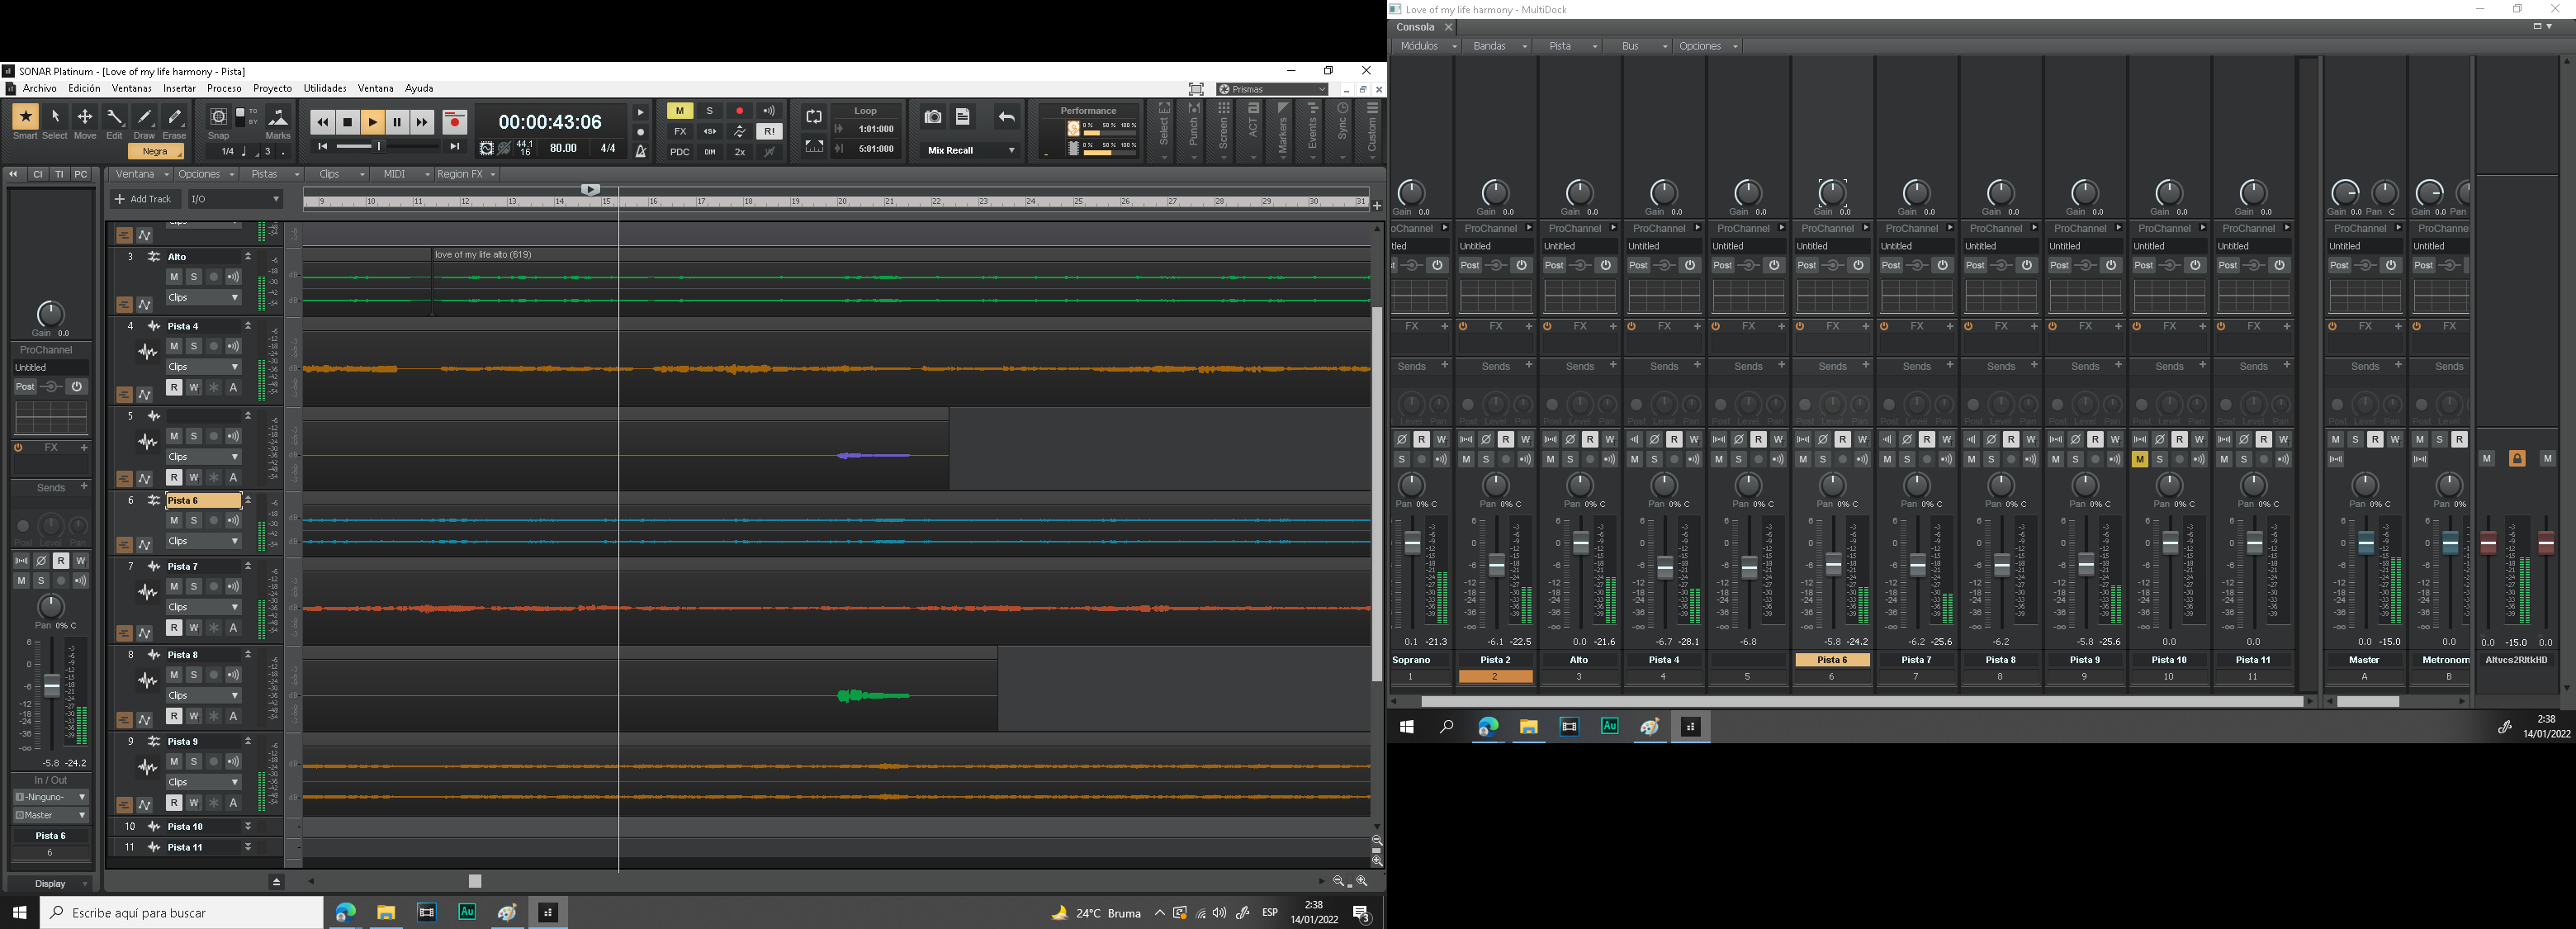Pick the Edit tool
The image size is (2576, 929).
click(x=115, y=118)
